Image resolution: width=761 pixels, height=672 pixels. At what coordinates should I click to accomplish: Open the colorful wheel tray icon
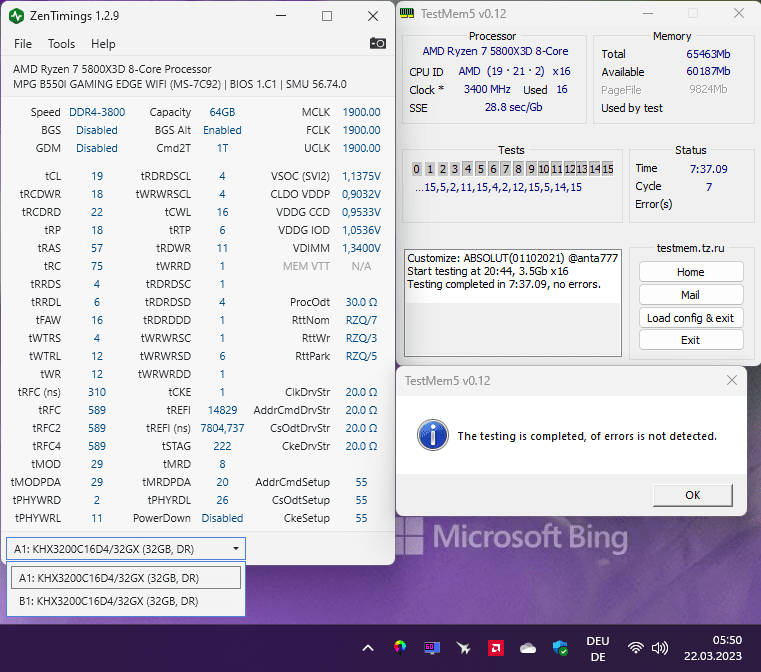[400, 647]
